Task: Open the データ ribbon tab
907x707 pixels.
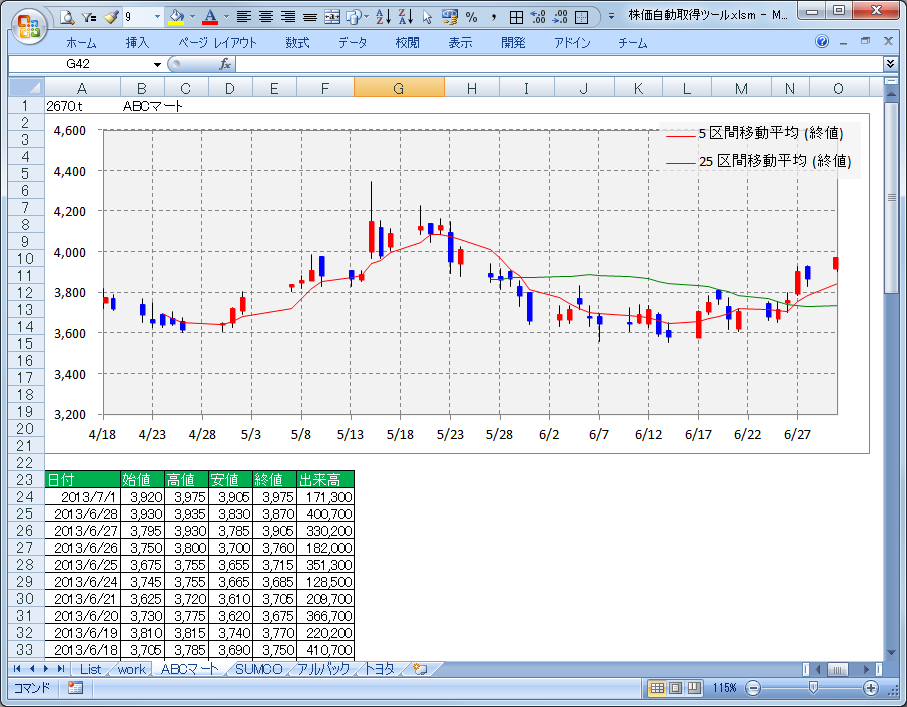Action: tap(353, 43)
